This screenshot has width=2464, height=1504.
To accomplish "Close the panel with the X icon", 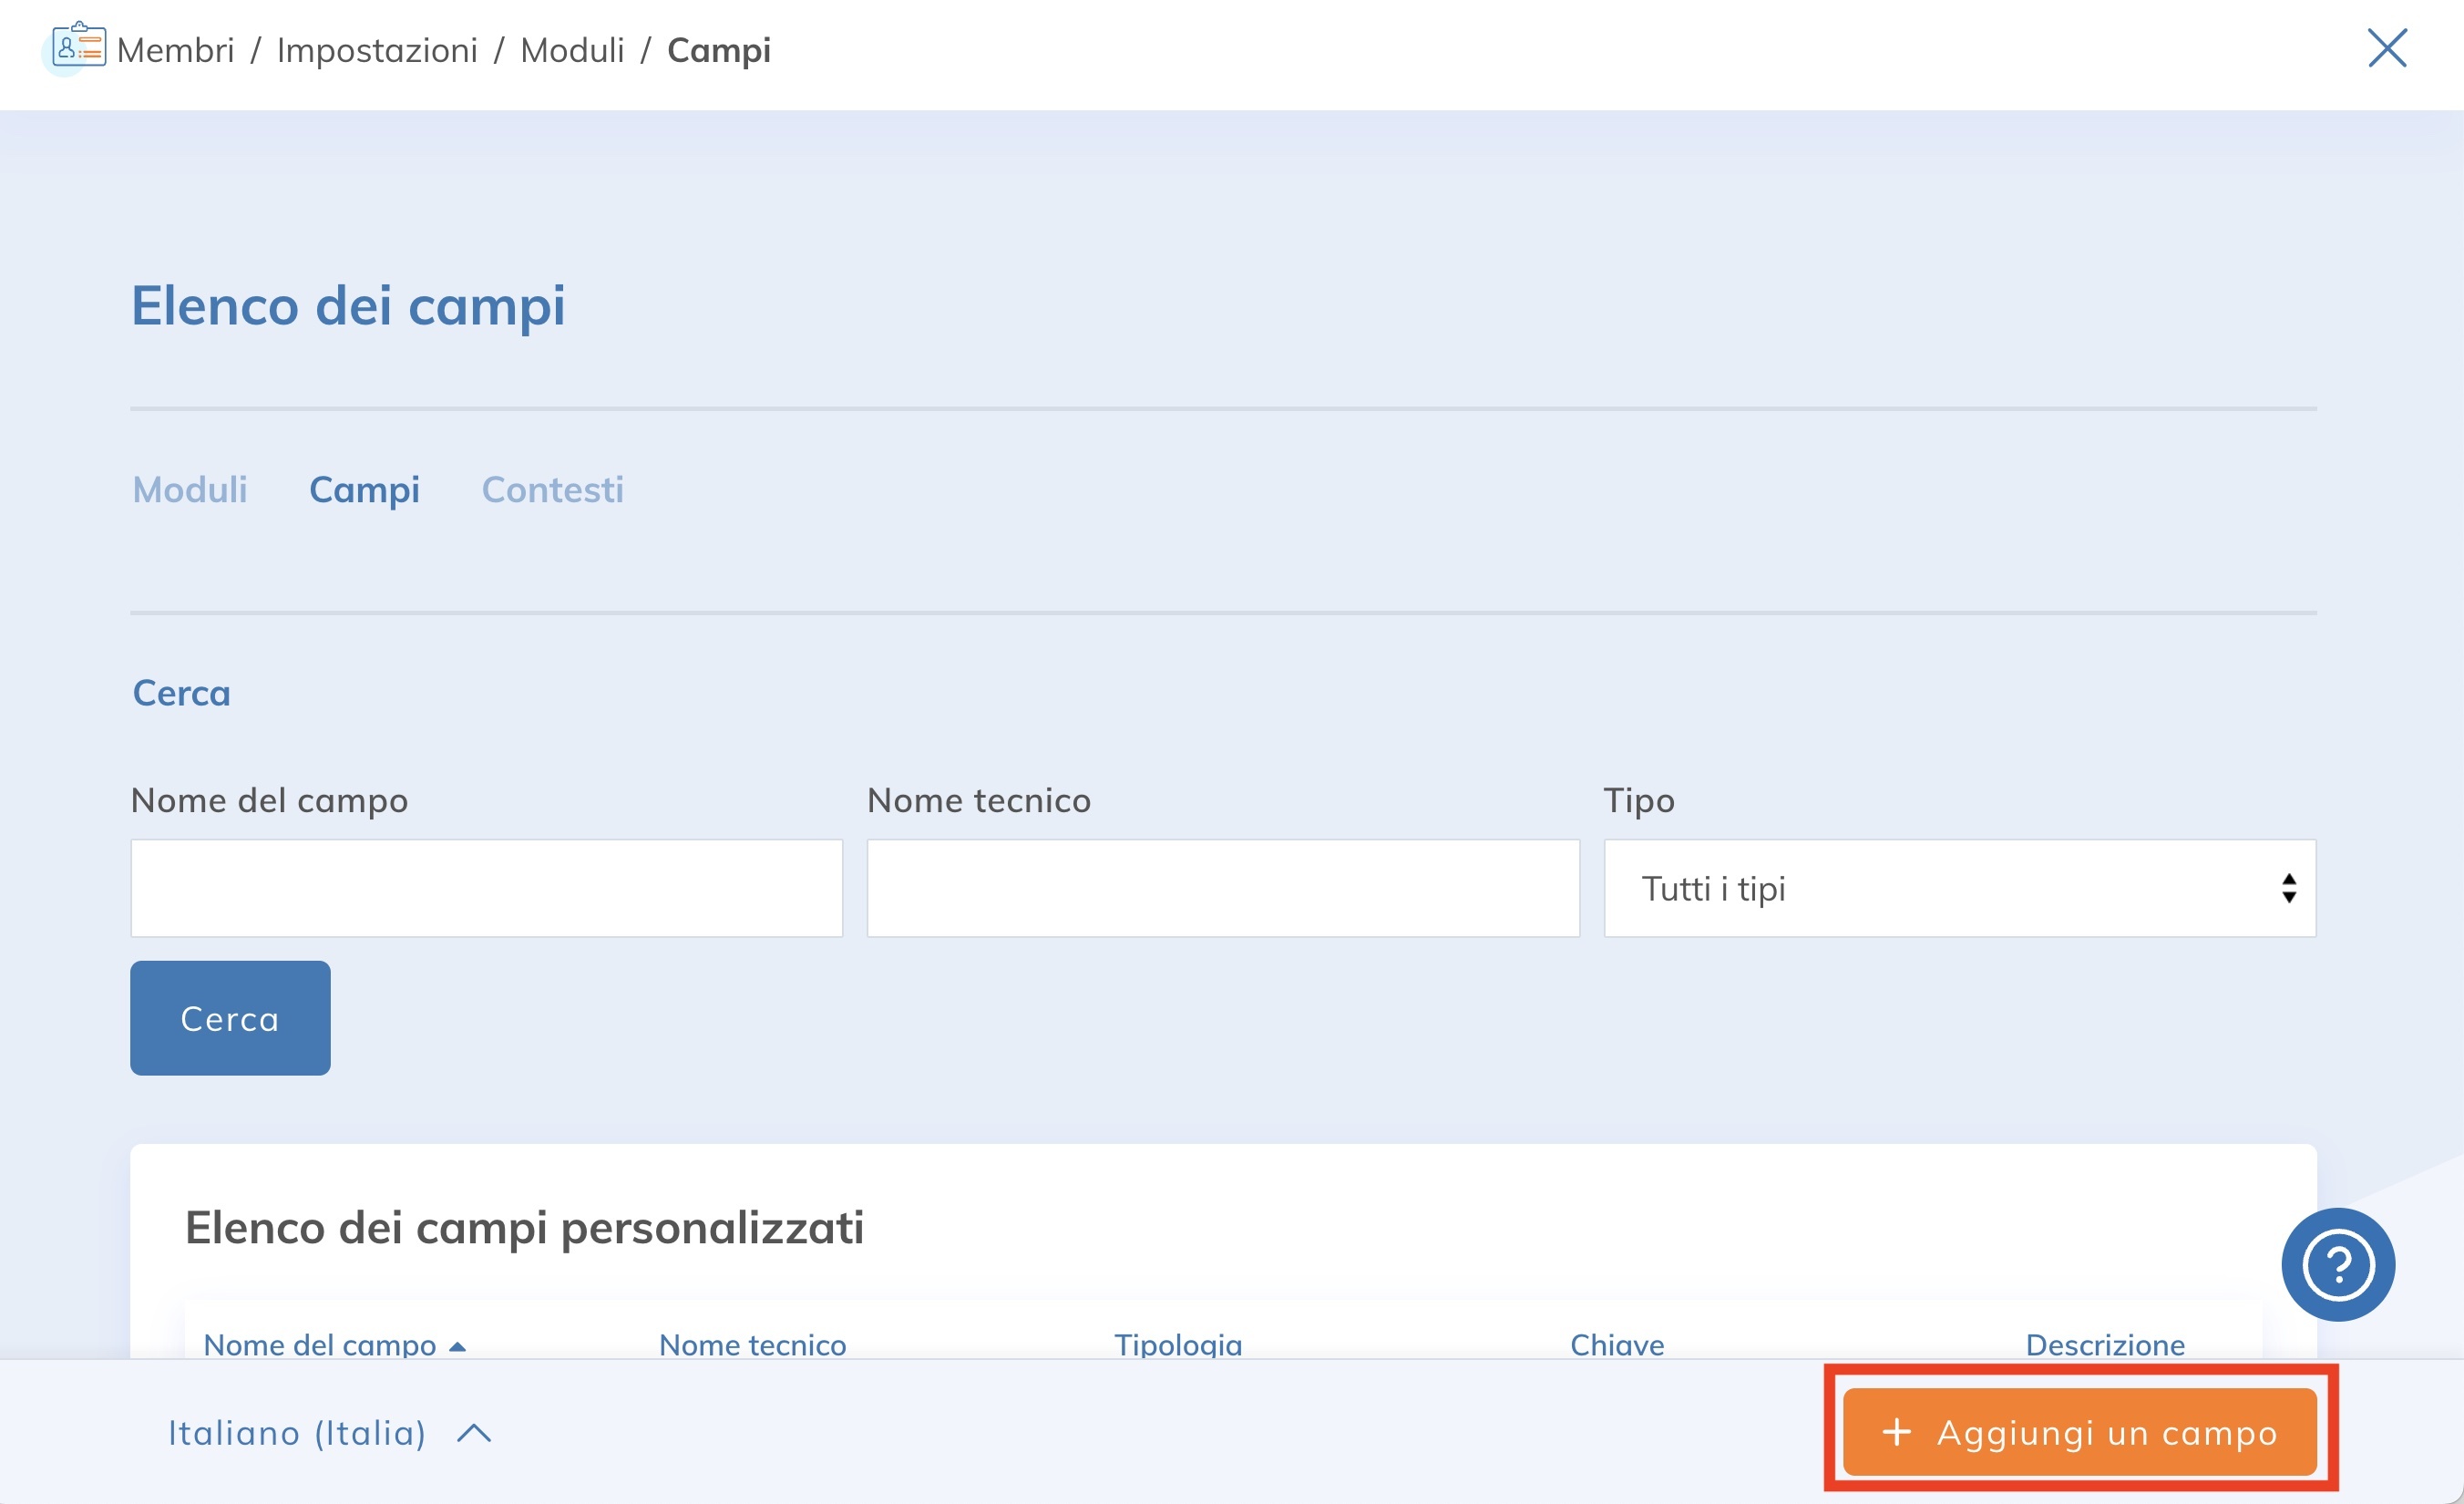I will (x=2386, y=48).
